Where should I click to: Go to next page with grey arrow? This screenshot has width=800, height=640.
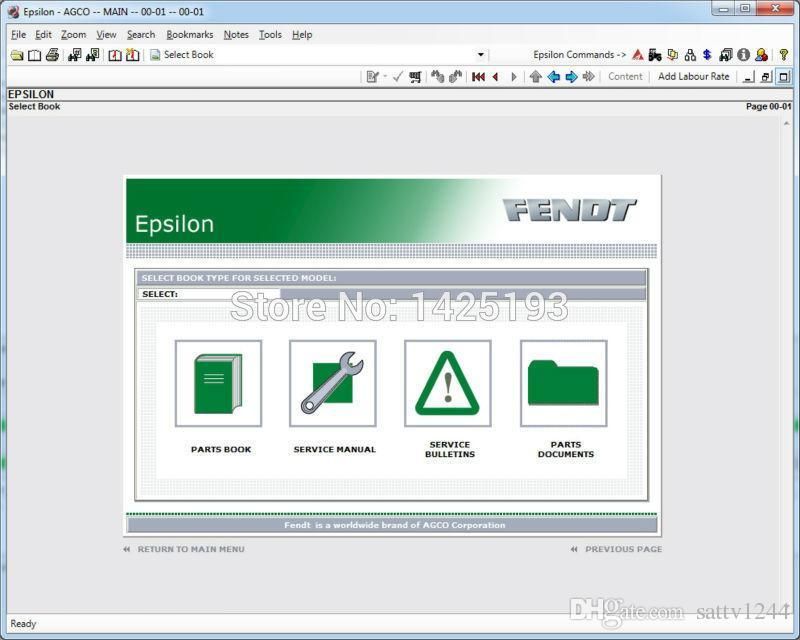pyautogui.click(x=514, y=77)
